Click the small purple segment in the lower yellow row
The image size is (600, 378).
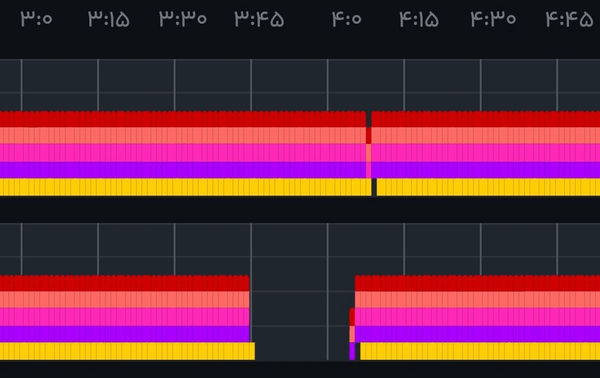coord(352,351)
